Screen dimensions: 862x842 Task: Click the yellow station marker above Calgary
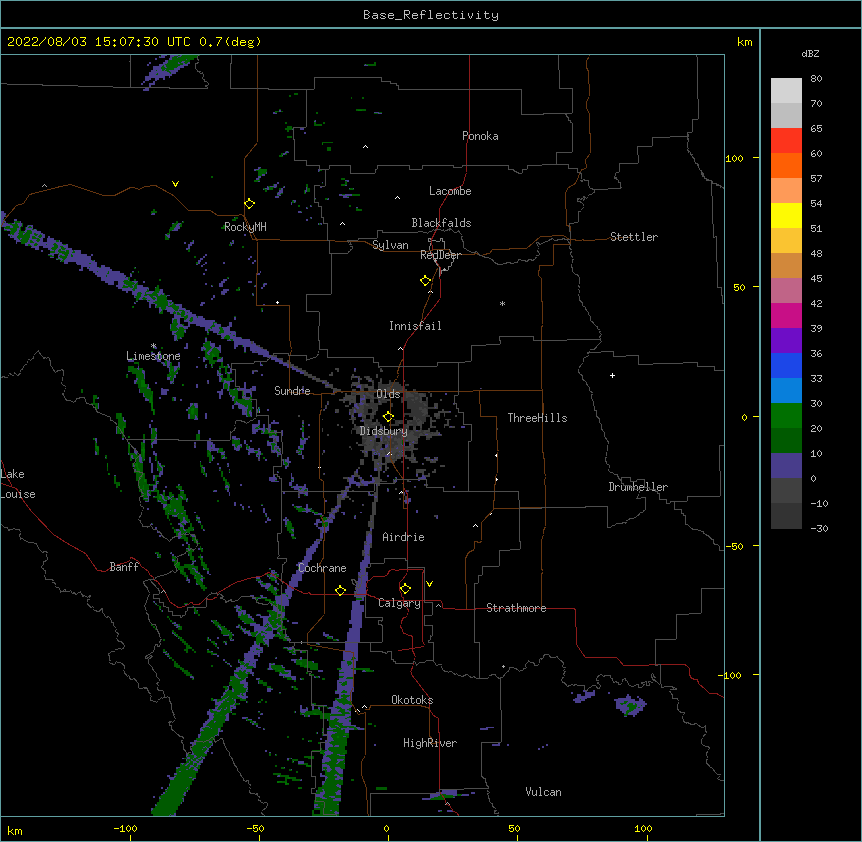coord(405,589)
